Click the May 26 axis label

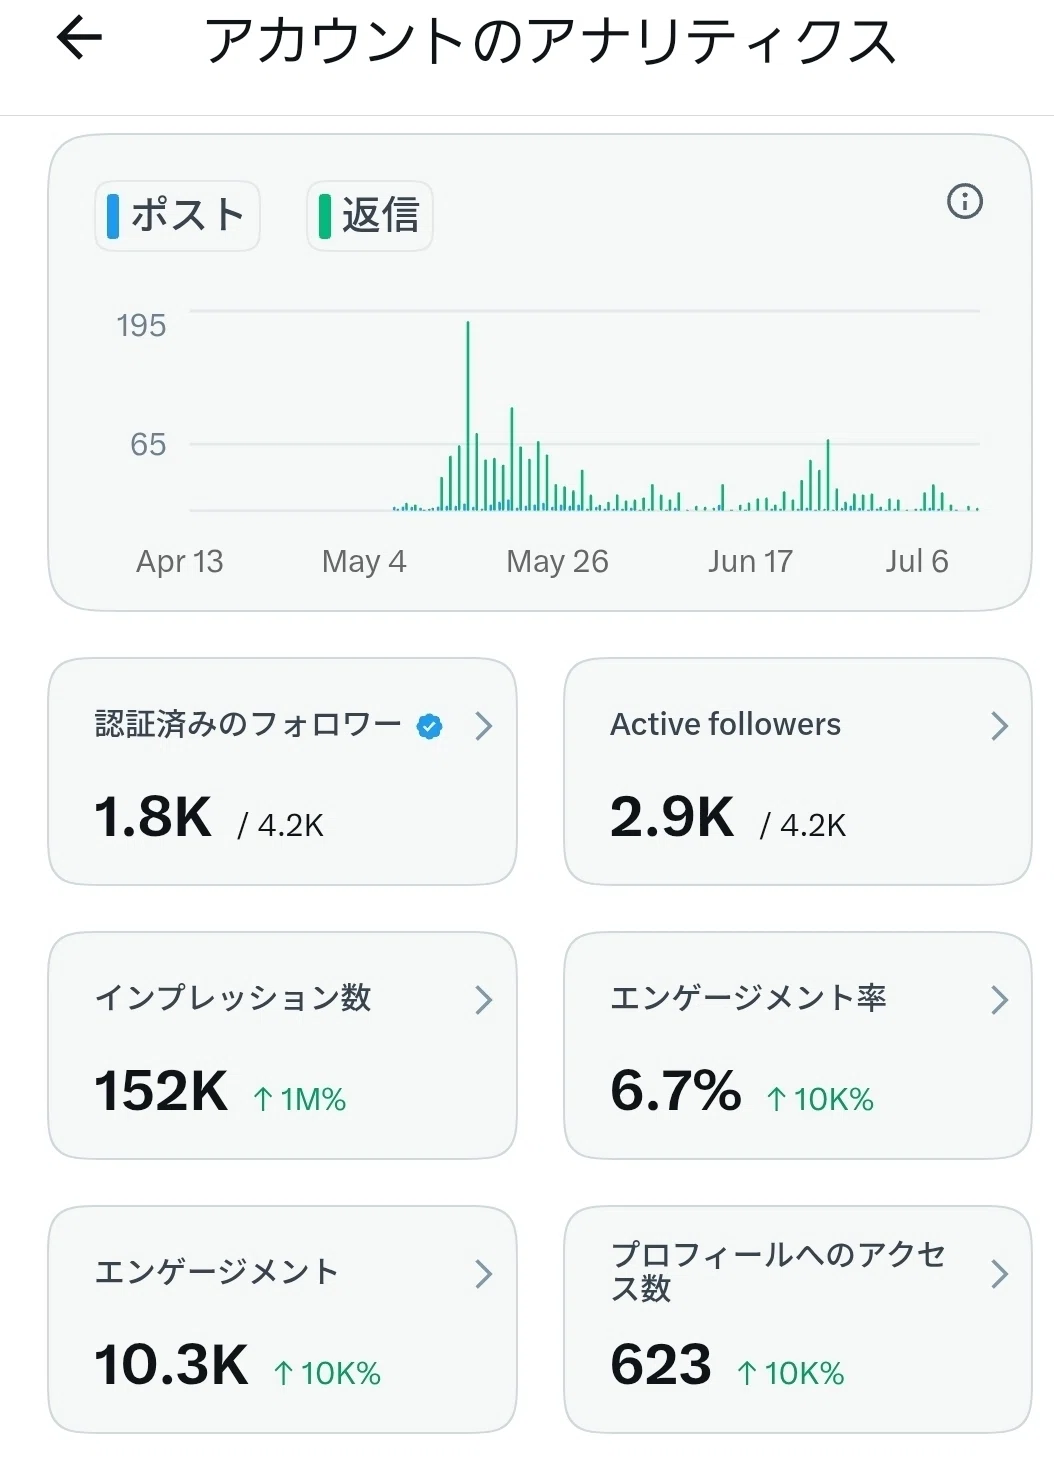coord(557,561)
